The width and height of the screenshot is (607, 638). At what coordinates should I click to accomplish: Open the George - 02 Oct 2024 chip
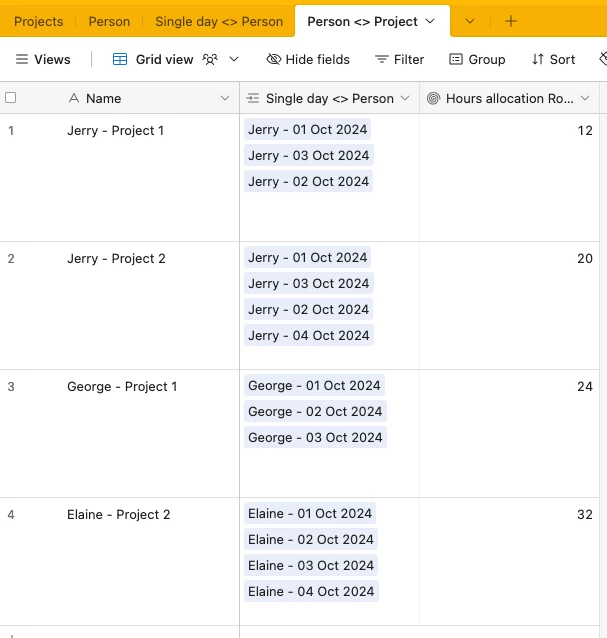[315, 411]
